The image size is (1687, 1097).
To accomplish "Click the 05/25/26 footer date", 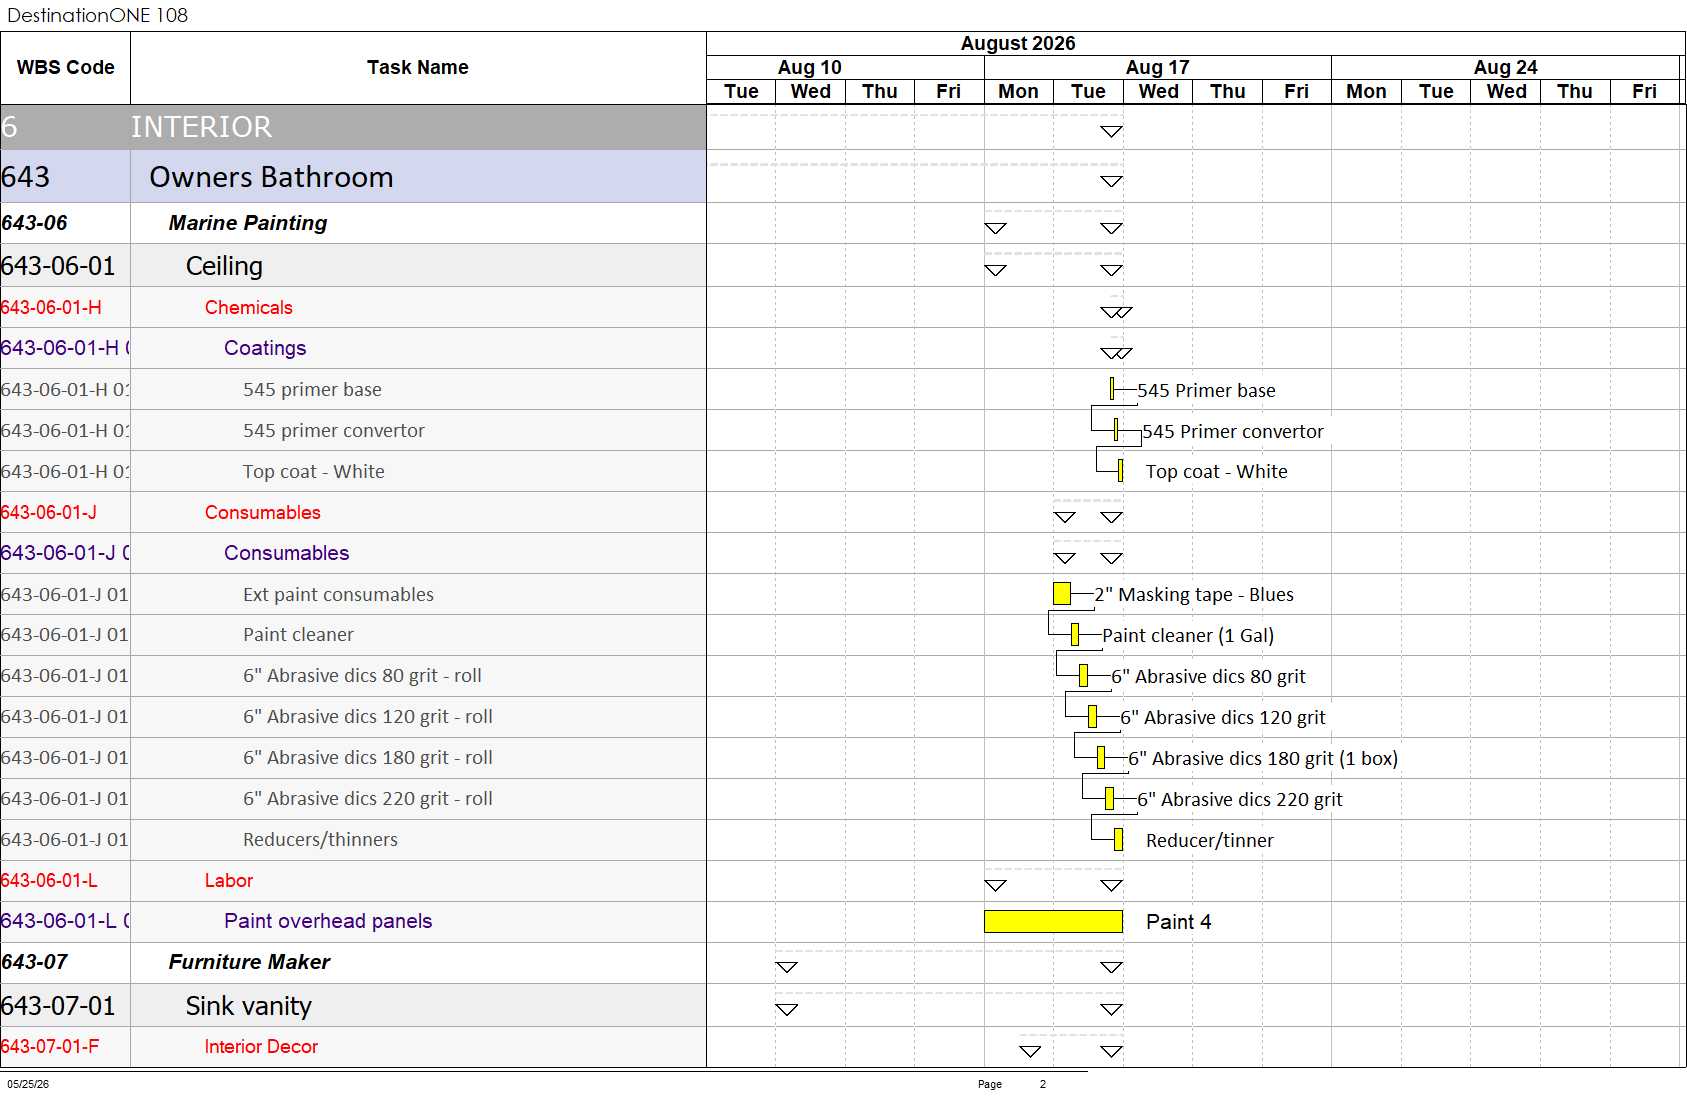I will pos(28,1084).
